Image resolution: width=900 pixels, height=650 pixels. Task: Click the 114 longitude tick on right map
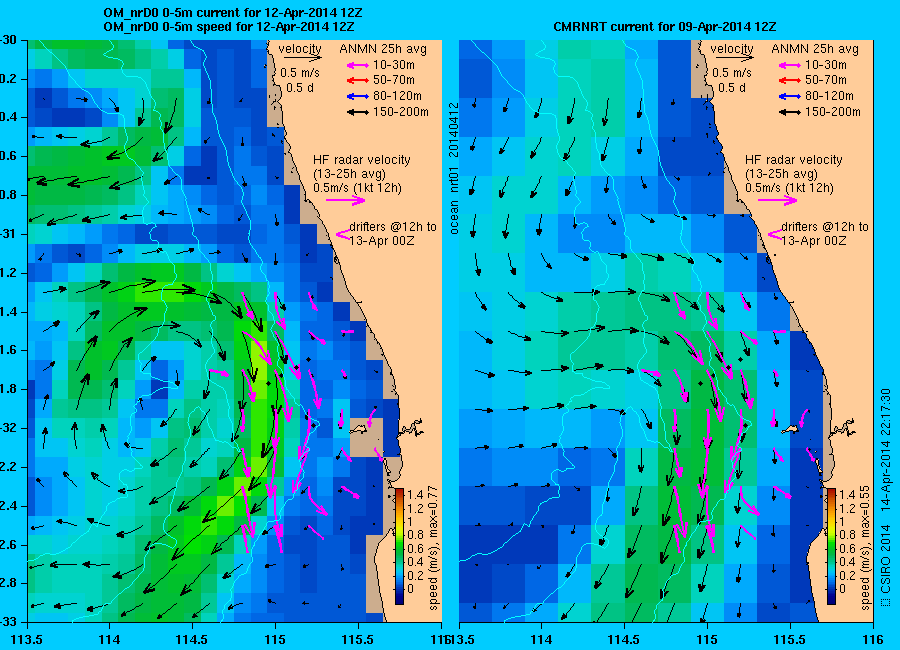pyautogui.click(x=541, y=640)
